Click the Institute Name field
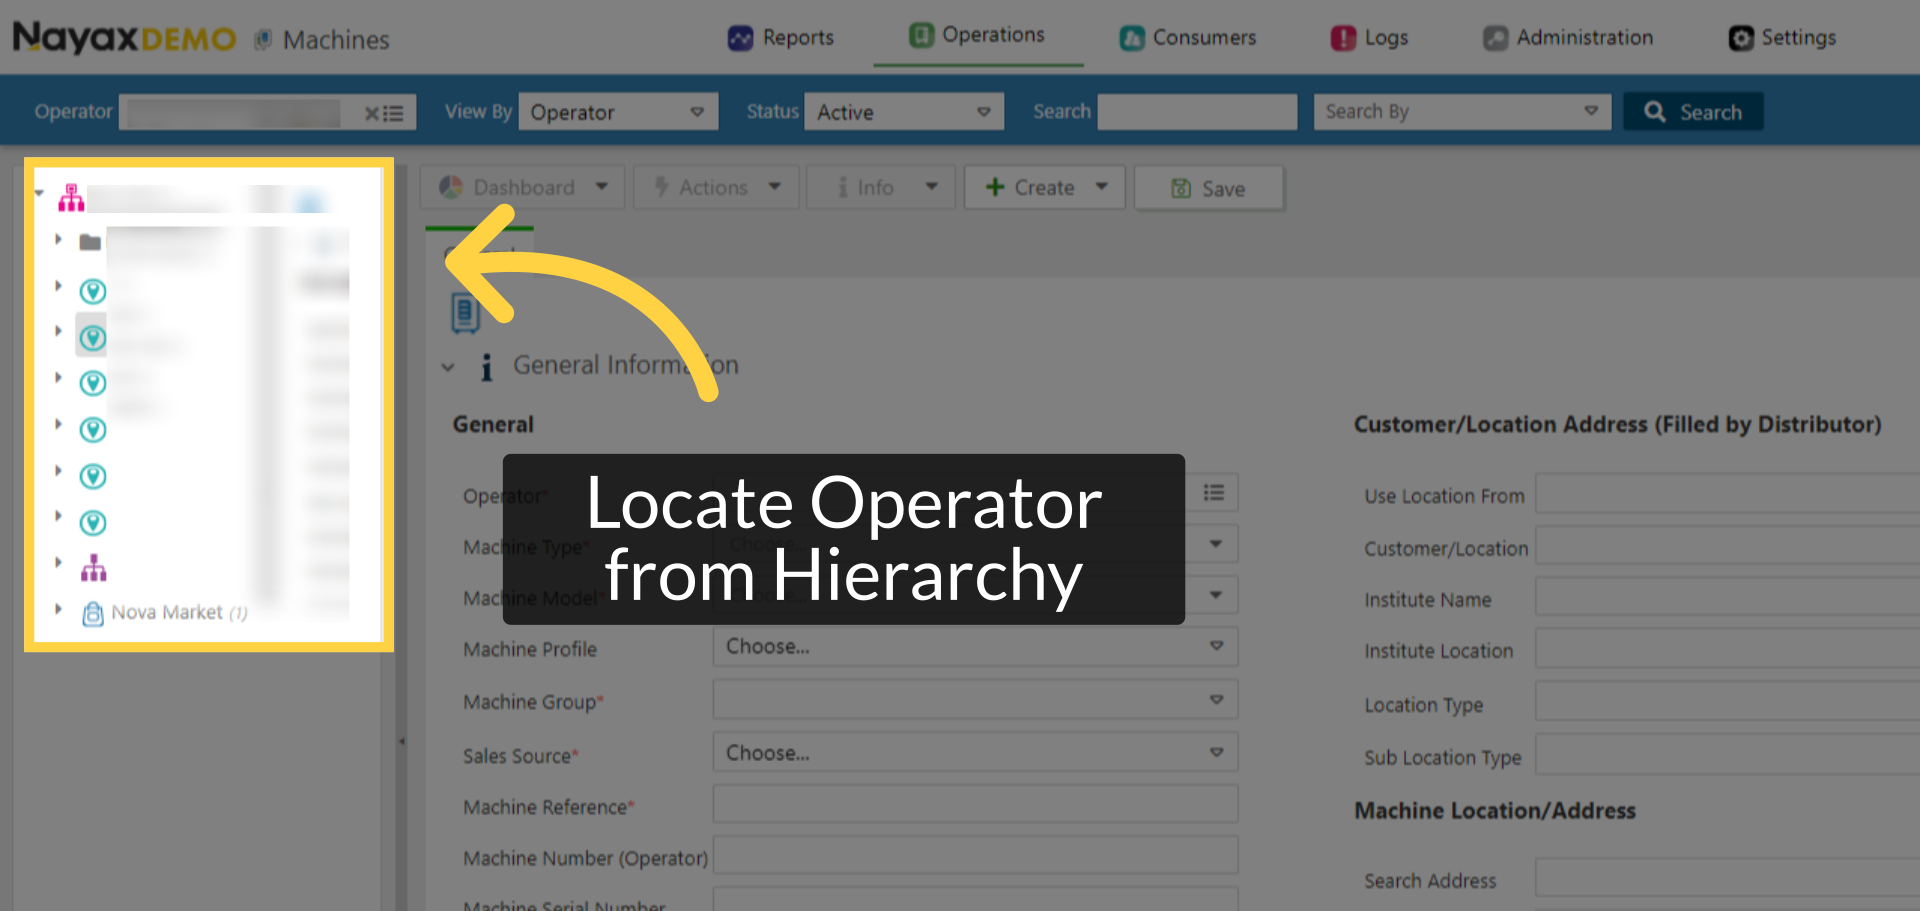 pos(1727,597)
